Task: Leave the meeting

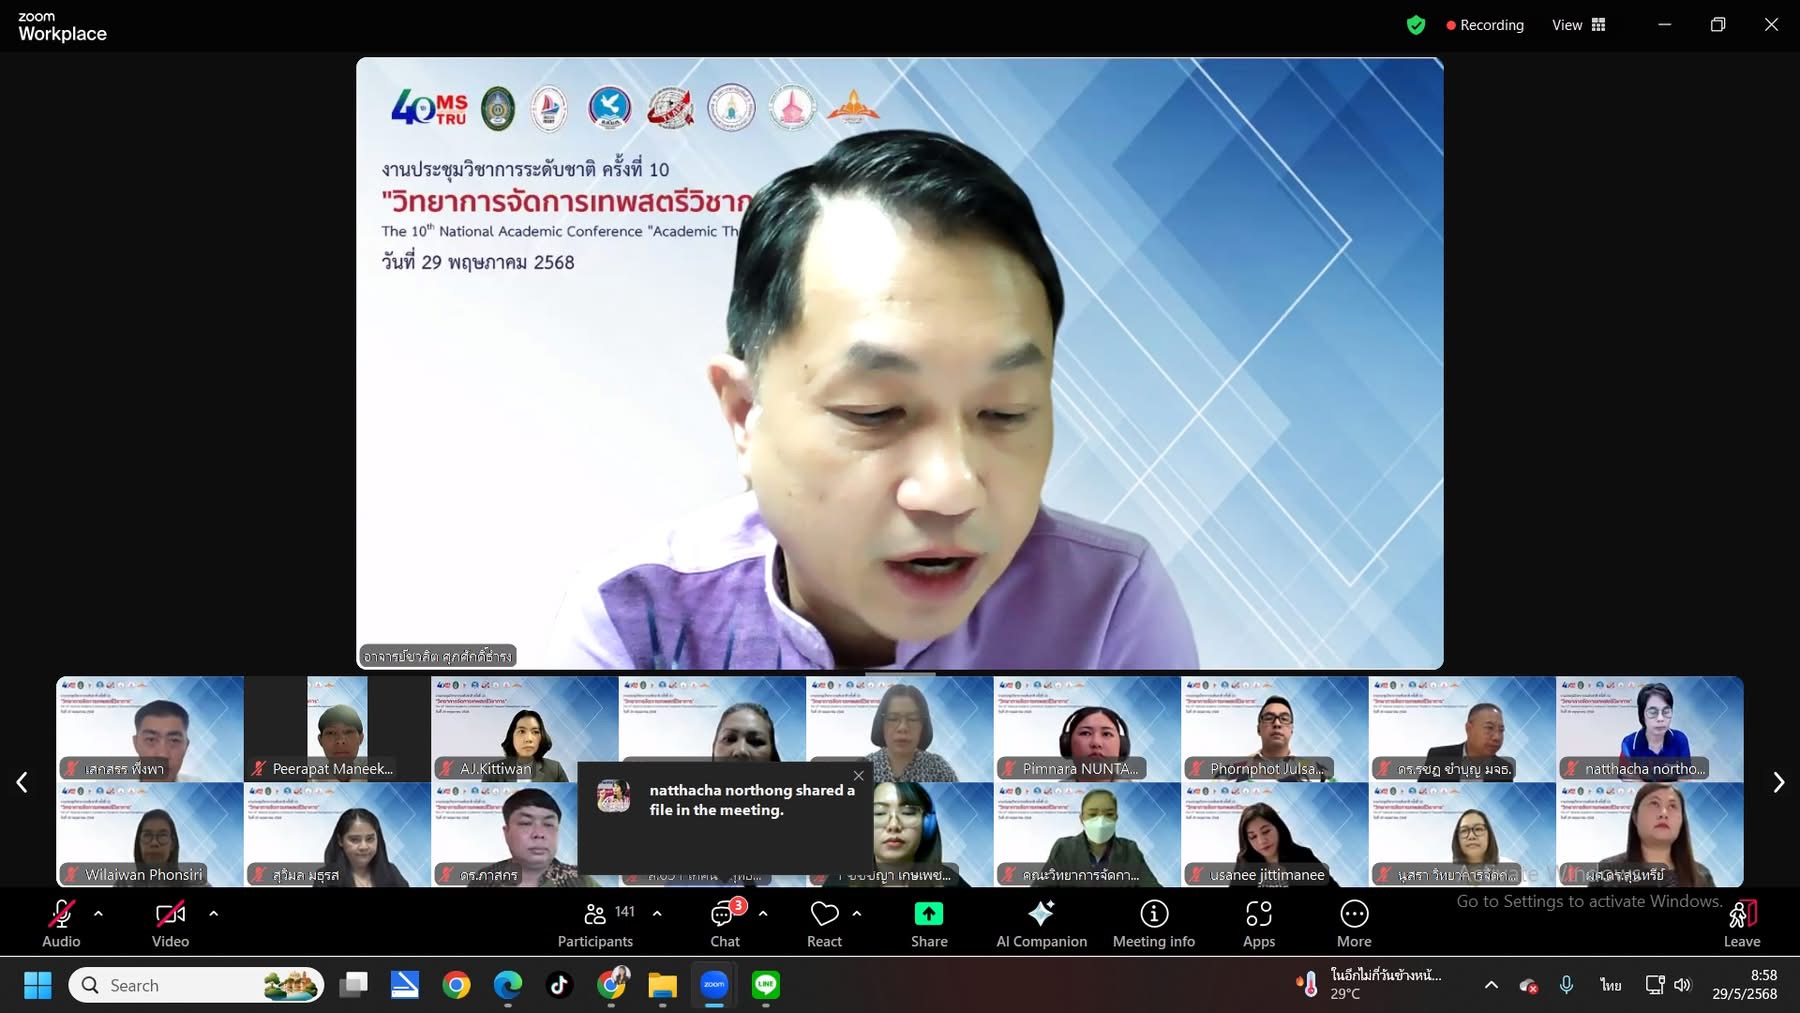Action: pos(1741,924)
